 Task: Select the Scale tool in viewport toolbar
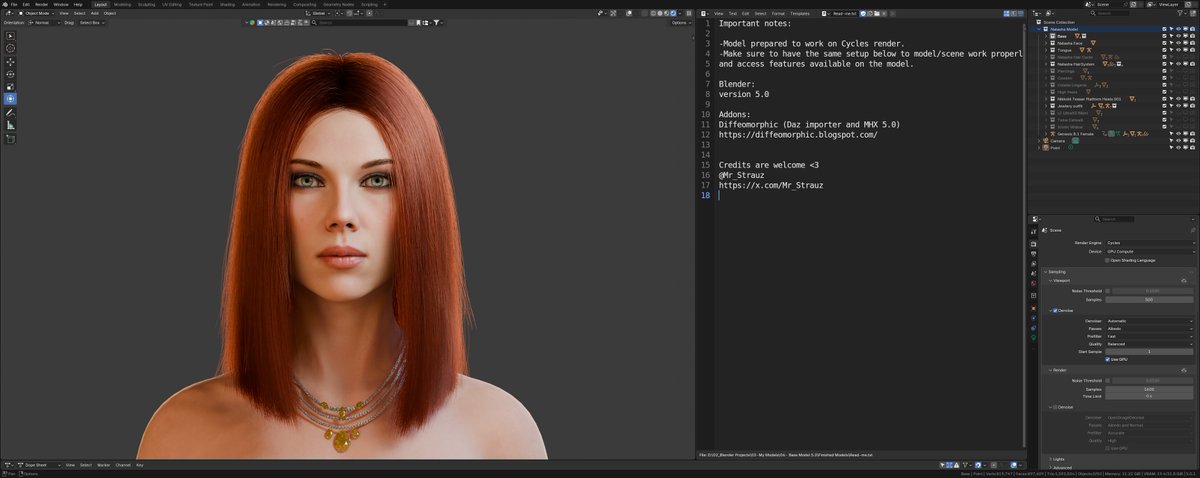[x=10, y=86]
